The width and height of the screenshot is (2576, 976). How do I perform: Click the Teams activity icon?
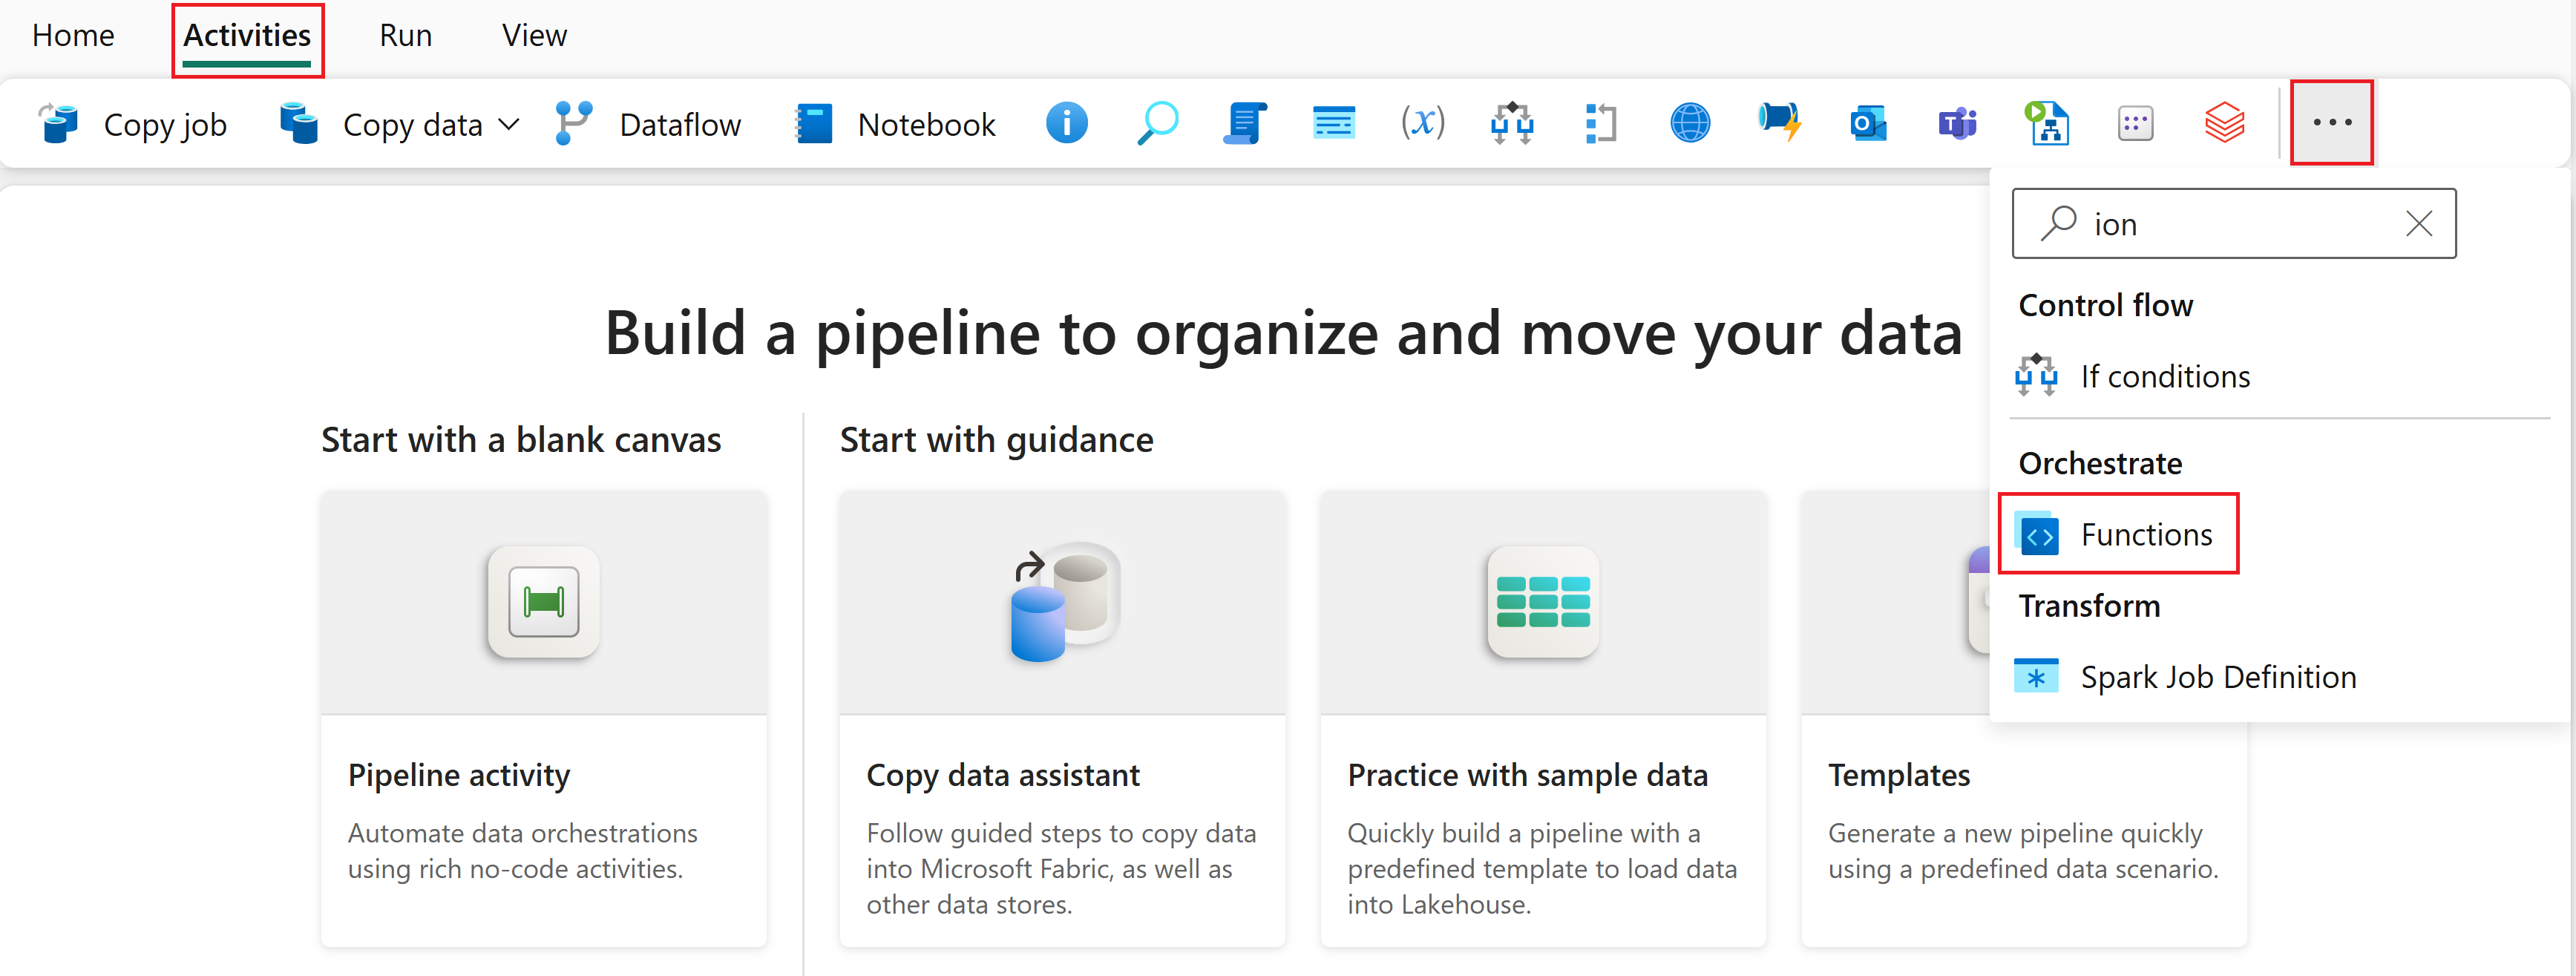coord(1956,124)
